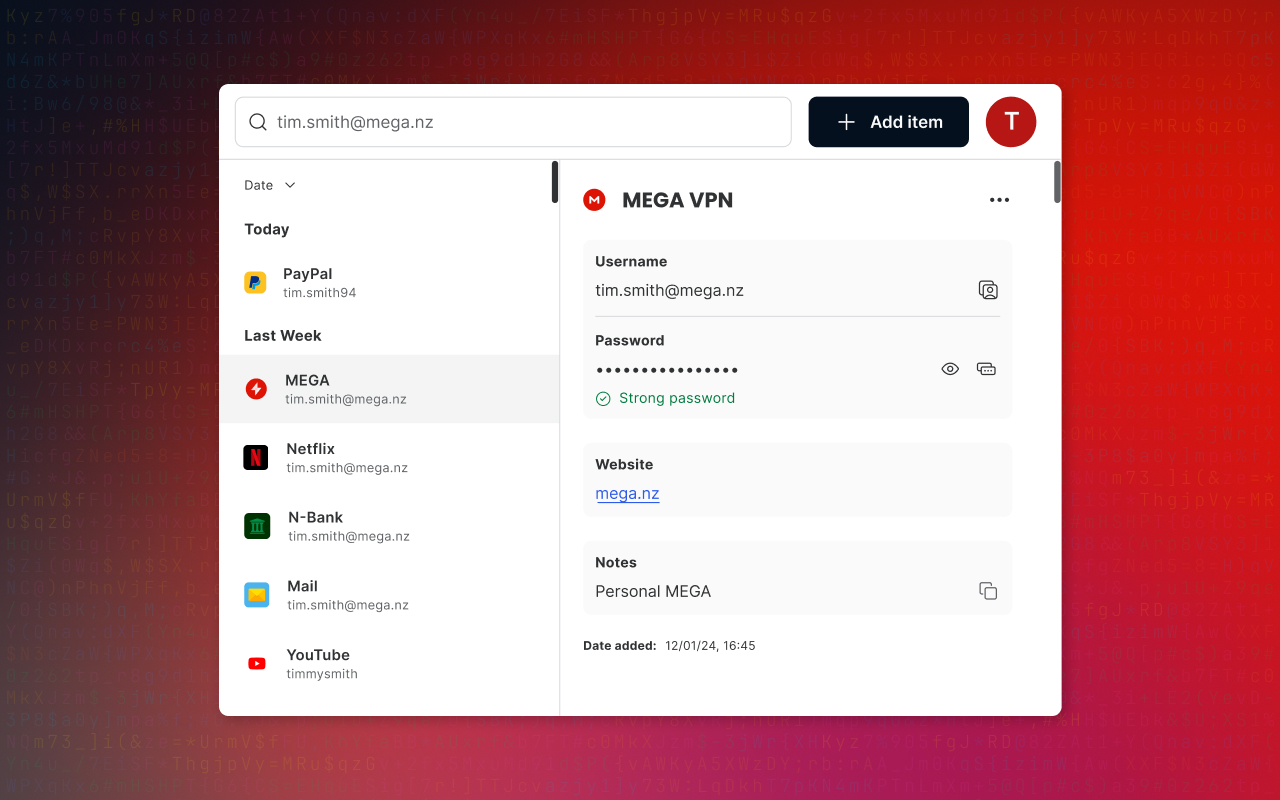The height and width of the screenshot is (800, 1280).
Task: Click the Add item button
Action: [888, 121]
